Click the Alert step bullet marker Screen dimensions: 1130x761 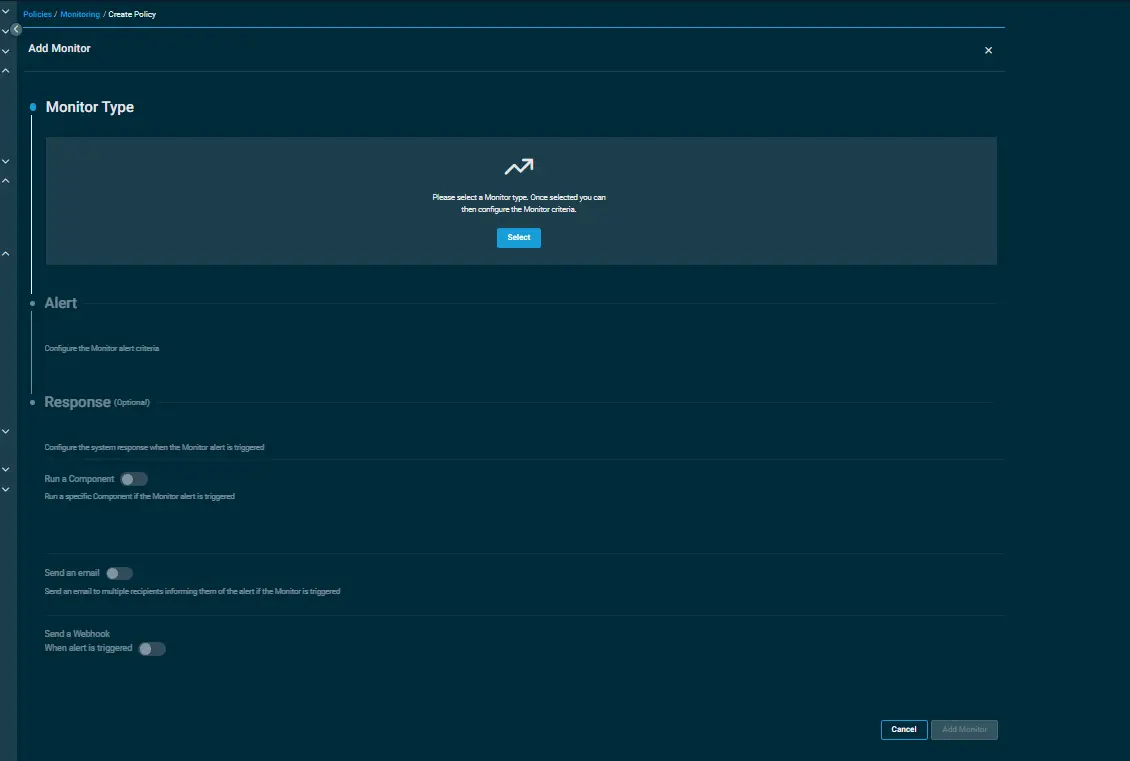[x=33, y=303]
